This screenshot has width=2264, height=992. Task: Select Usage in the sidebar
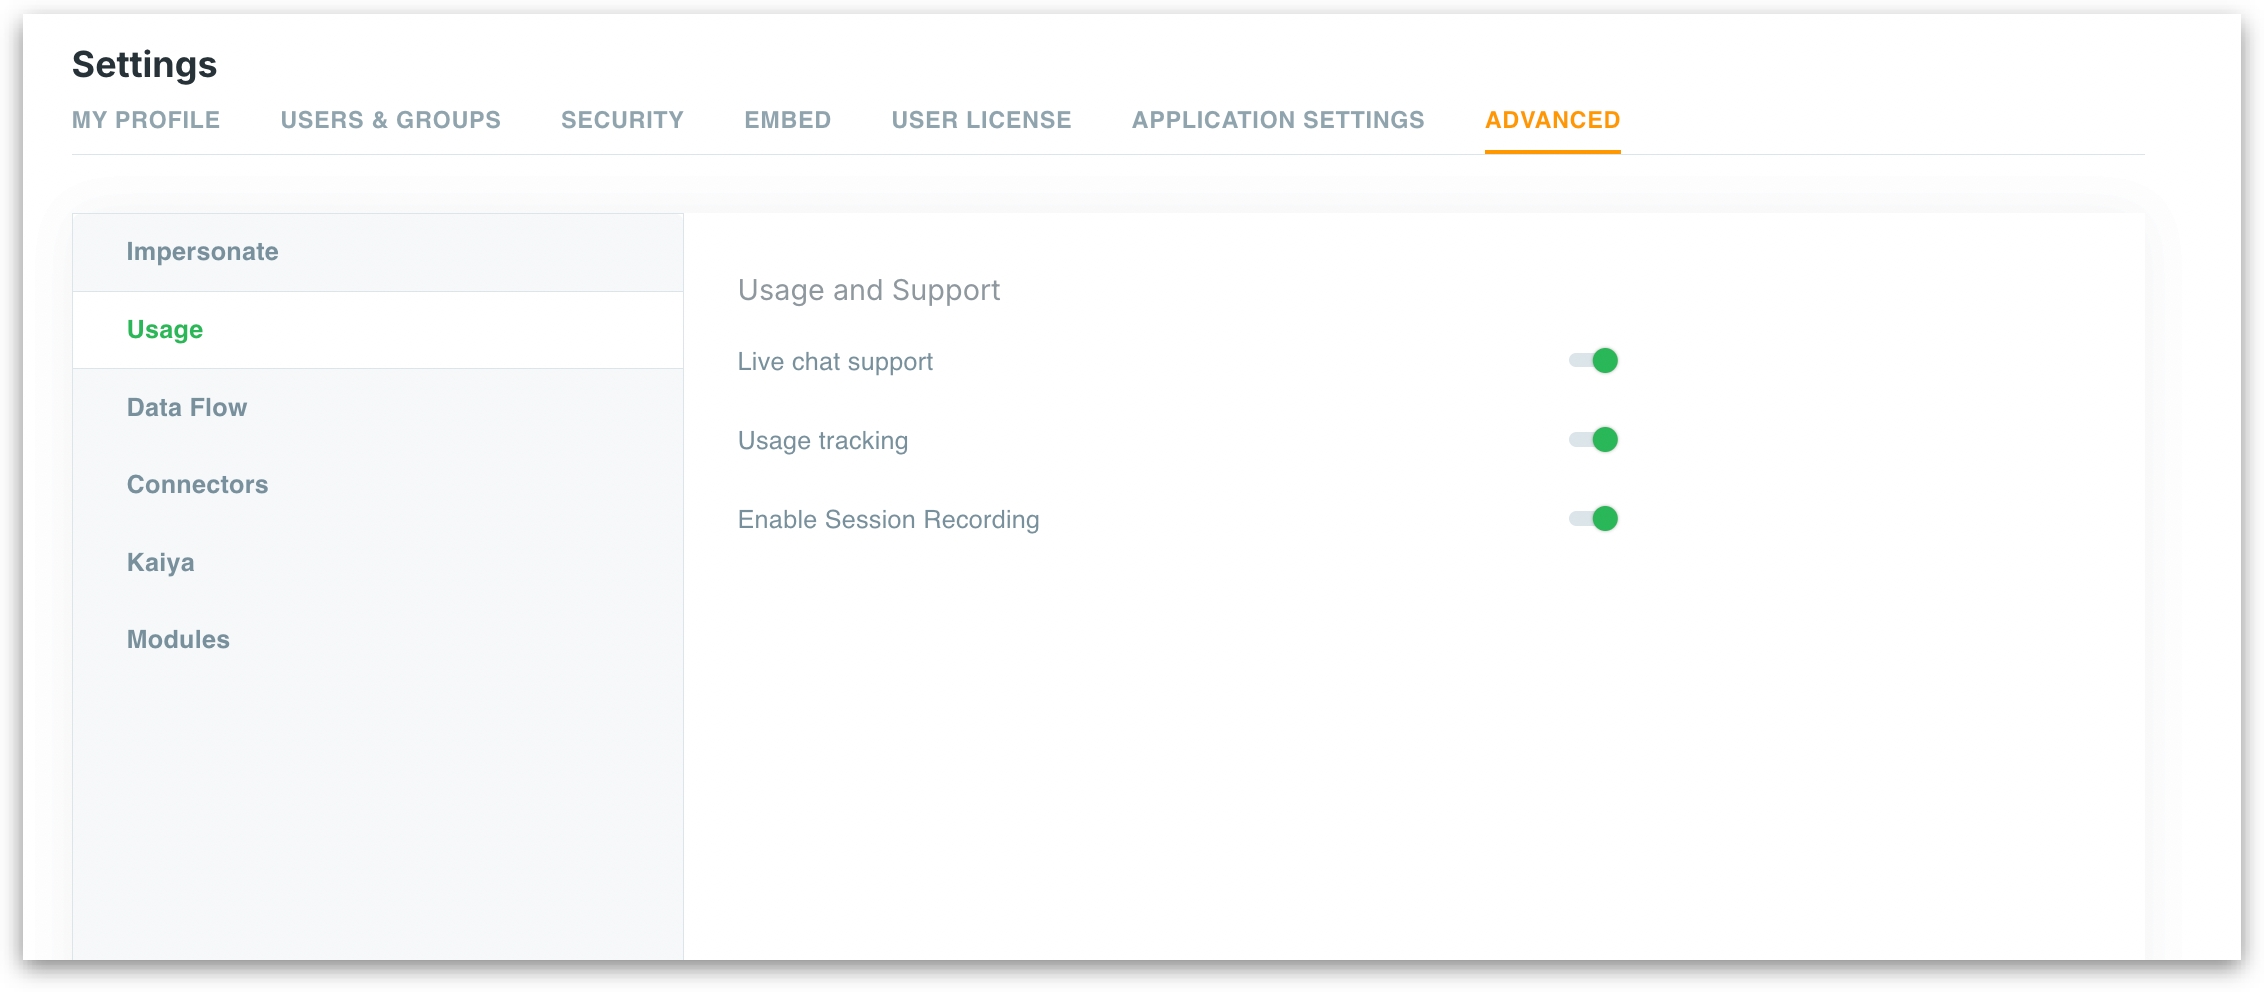tap(165, 330)
